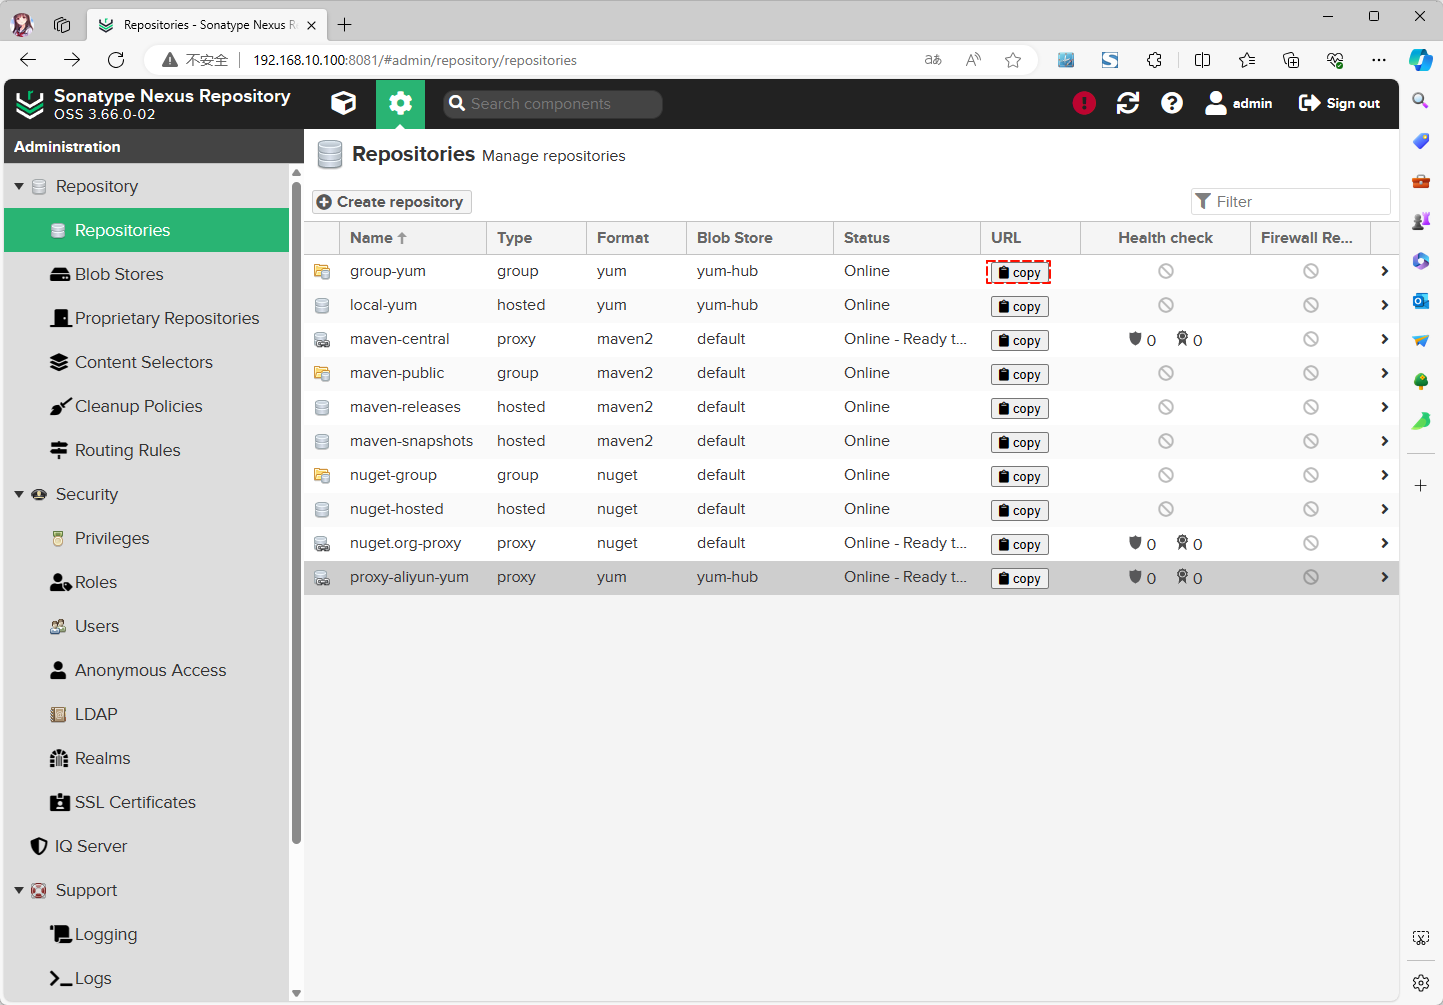Click the admin user account icon
This screenshot has width=1443, height=1005.
[x=1216, y=103]
